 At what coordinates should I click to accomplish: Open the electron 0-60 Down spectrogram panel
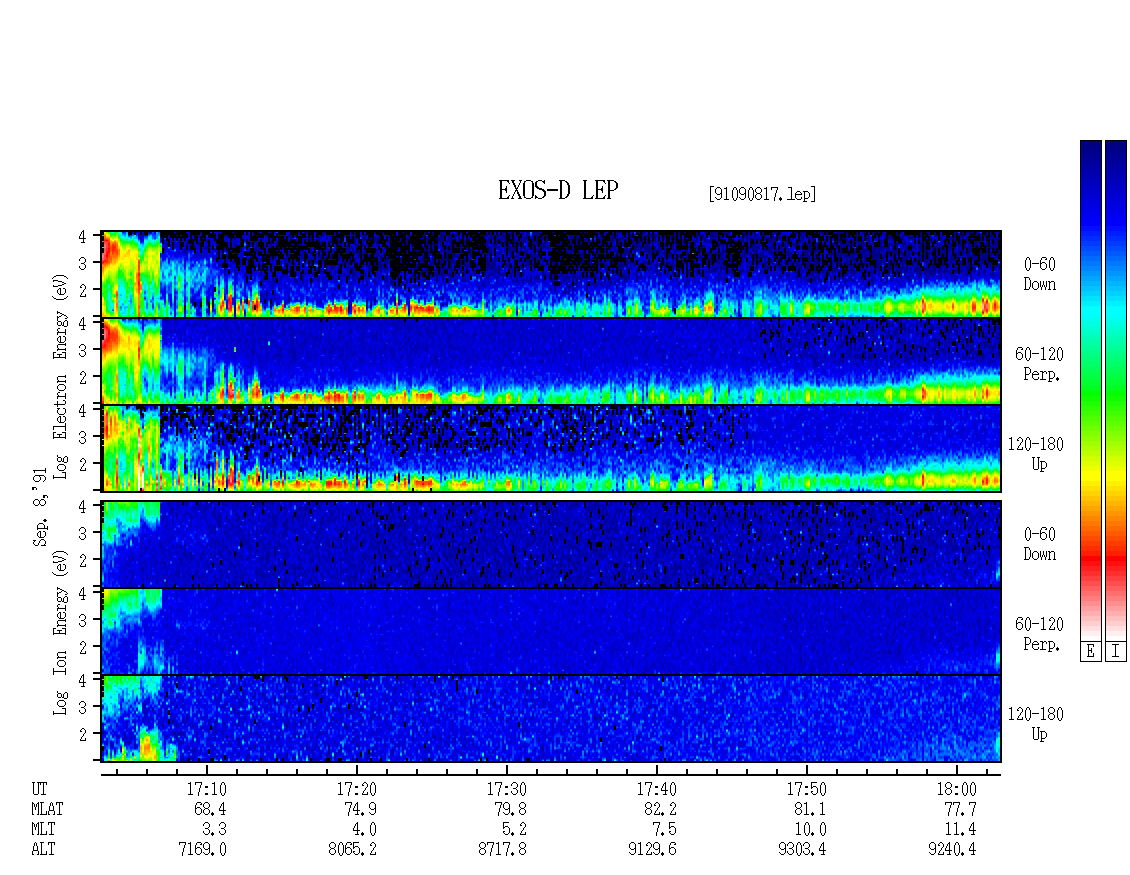click(x=551, y=274)
